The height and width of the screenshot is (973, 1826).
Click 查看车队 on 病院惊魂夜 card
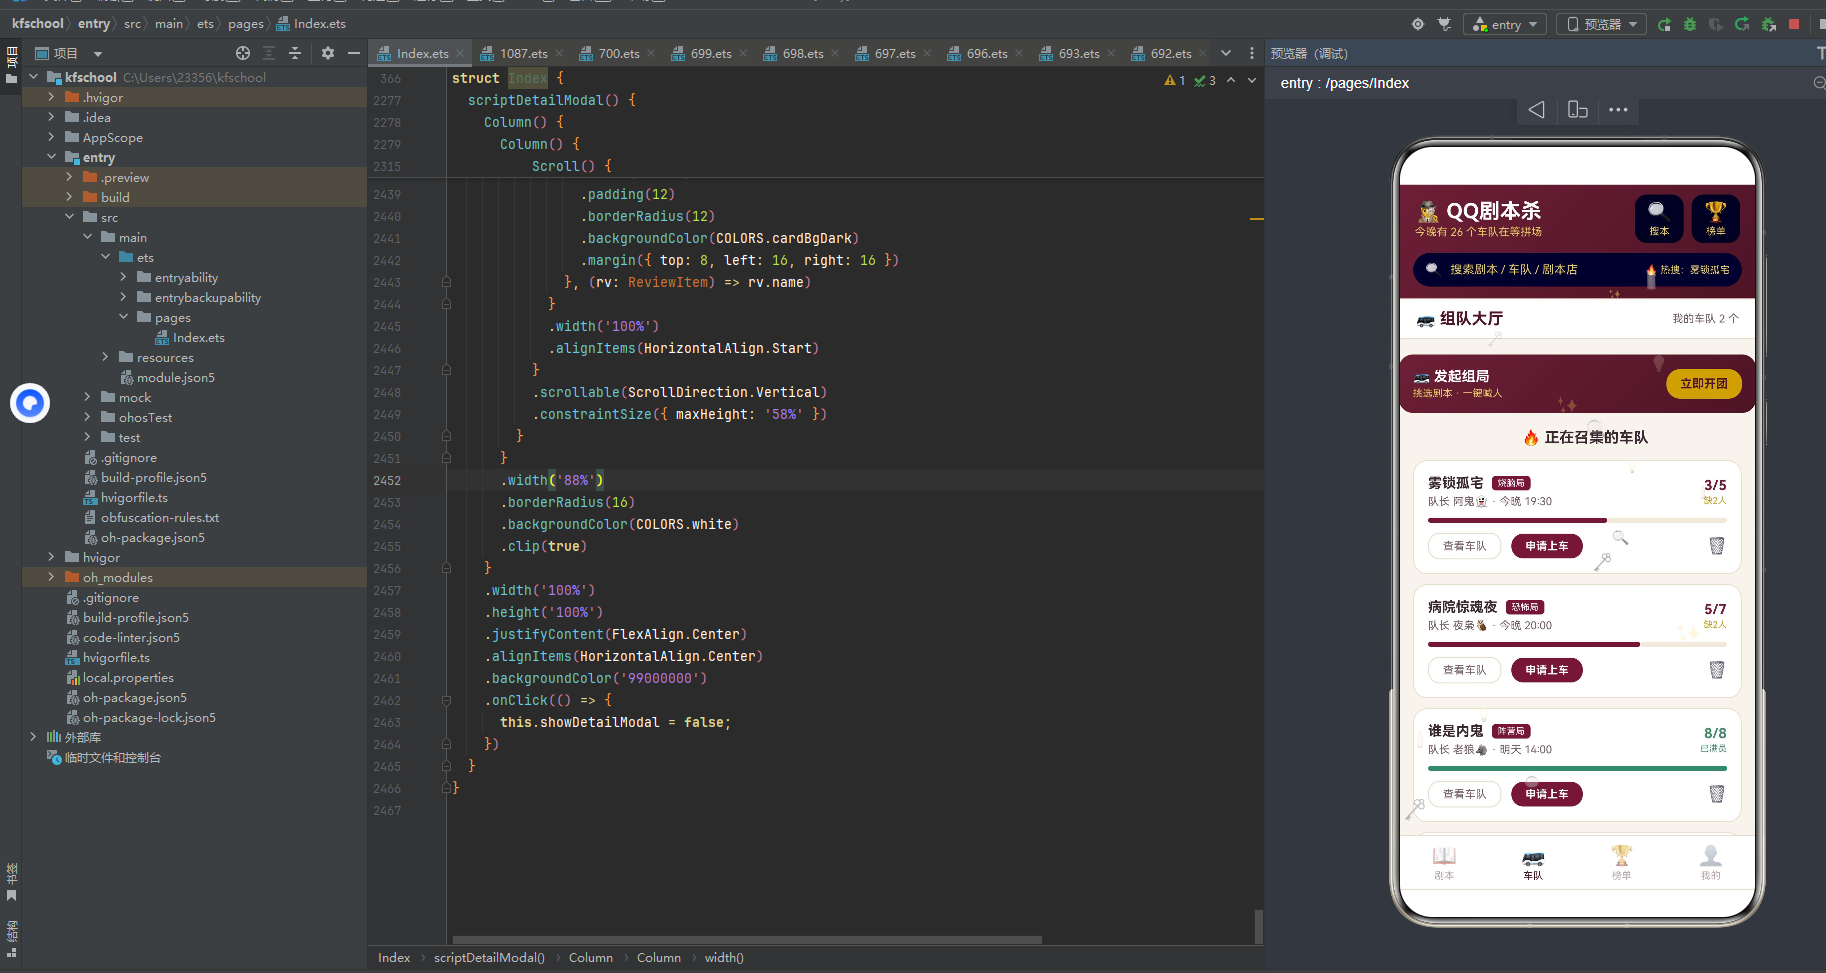(x=1465, y=670)
